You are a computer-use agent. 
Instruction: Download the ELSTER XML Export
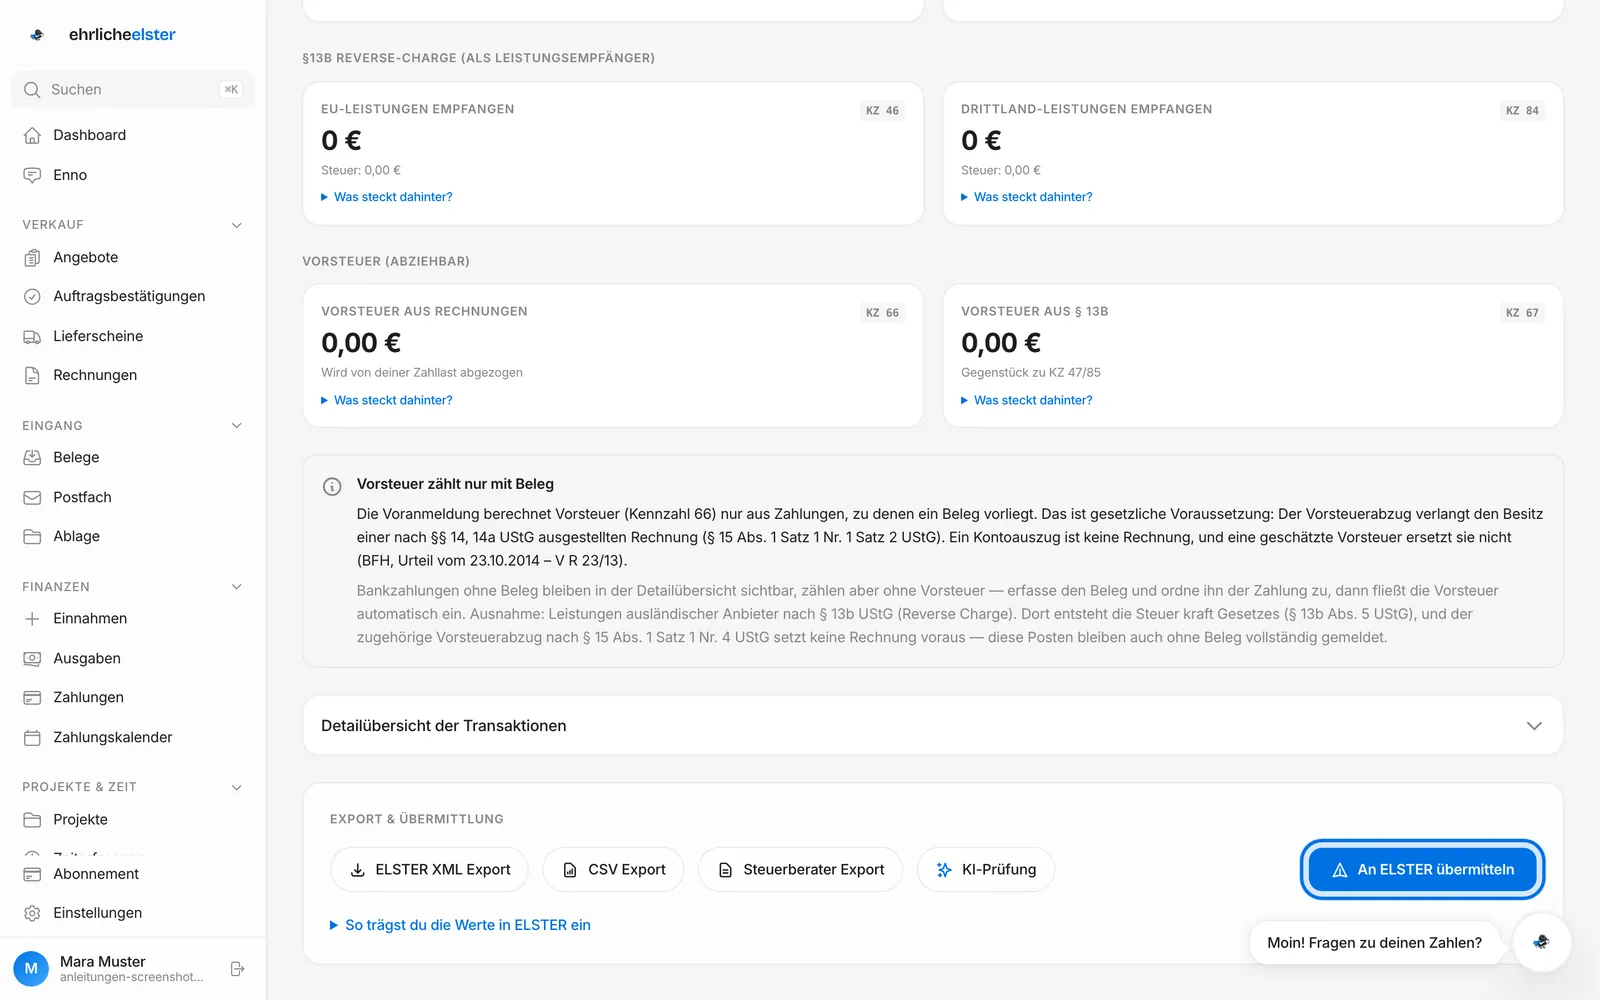click(x=430, y=870)
